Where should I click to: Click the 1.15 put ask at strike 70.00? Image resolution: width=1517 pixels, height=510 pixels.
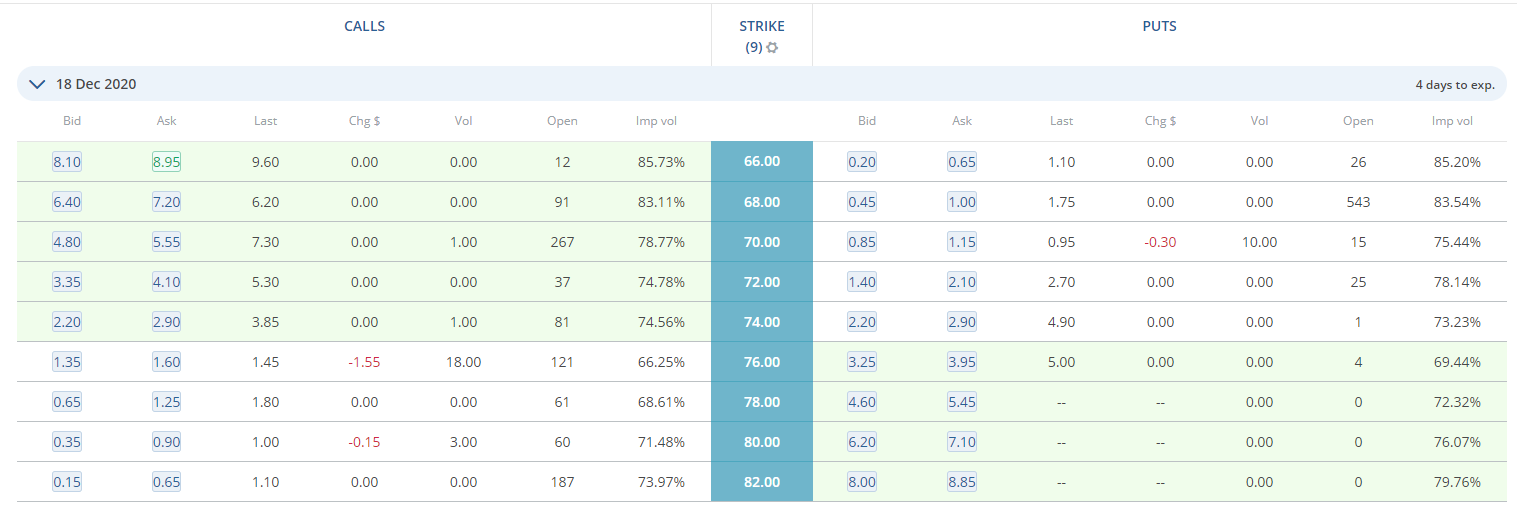(962, 242)
